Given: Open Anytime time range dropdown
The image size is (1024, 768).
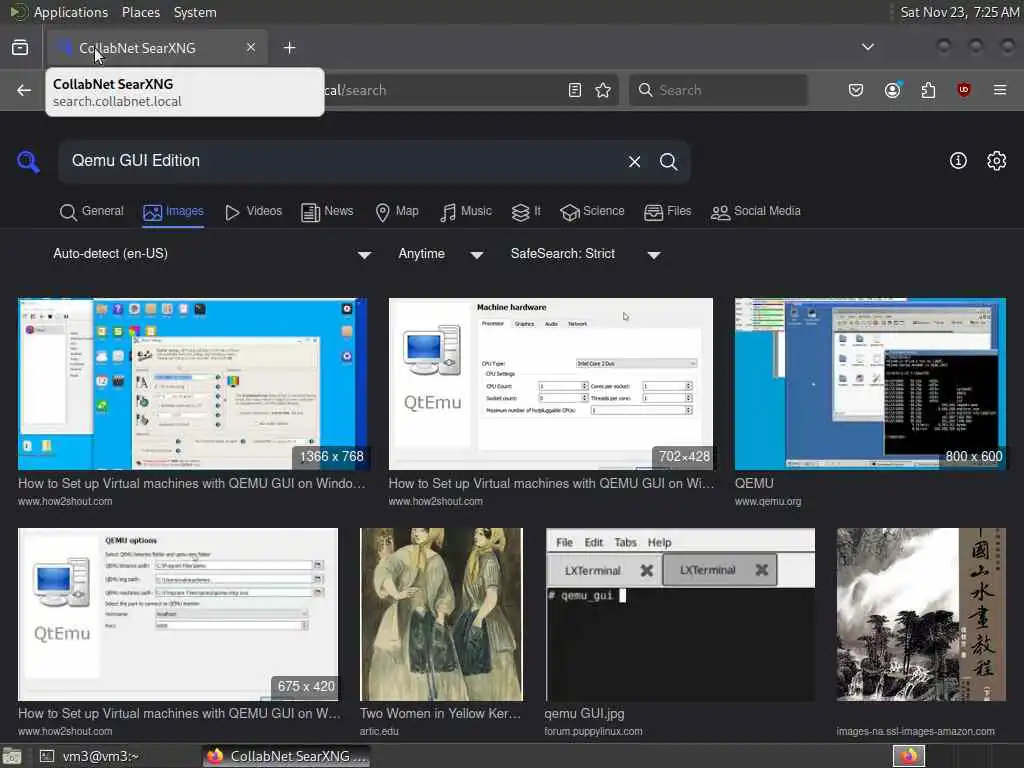Looking at the screenshot, I should (441, 254).
